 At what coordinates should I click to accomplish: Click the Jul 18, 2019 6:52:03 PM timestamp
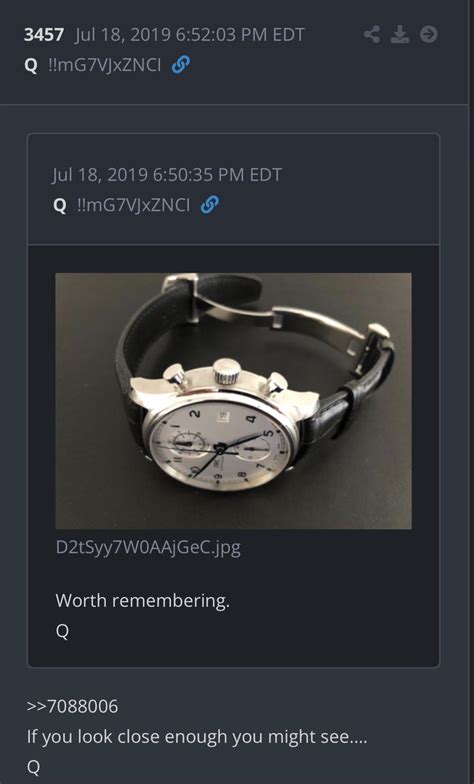(x=190, y=34)
